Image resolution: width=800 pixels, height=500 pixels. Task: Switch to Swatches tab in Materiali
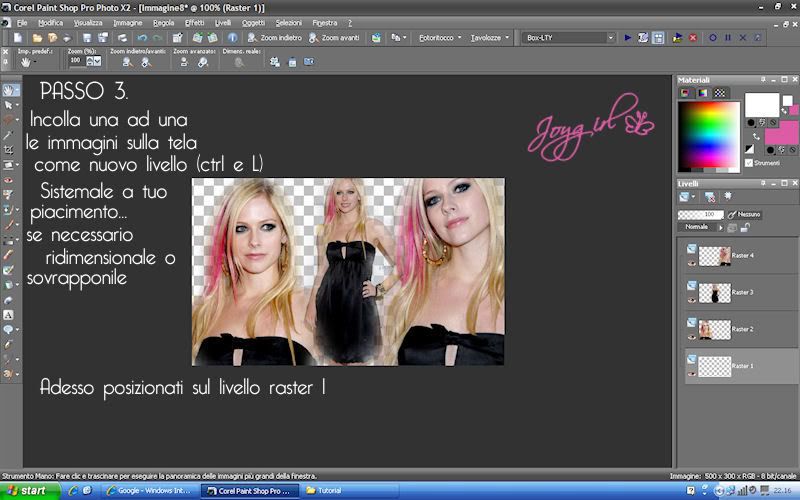tap(719, 93)
